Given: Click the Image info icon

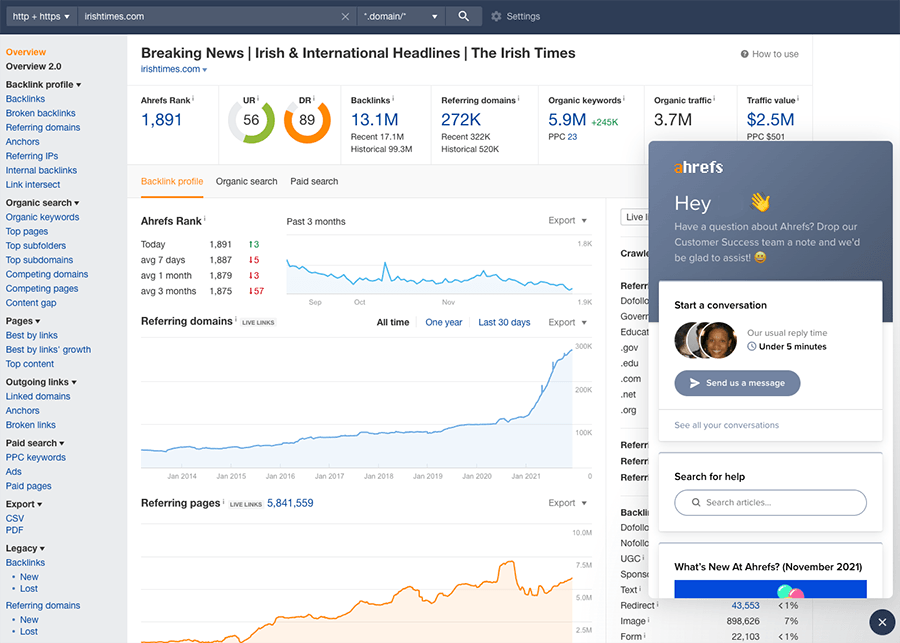Looking at the screenshot, I should pos(649,619).
